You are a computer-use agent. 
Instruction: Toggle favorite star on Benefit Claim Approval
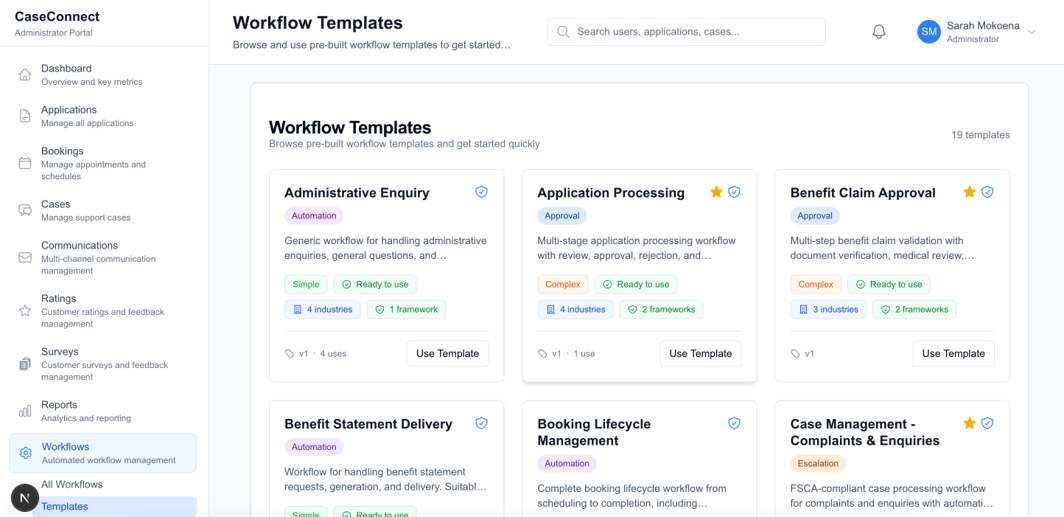point(969,192)
